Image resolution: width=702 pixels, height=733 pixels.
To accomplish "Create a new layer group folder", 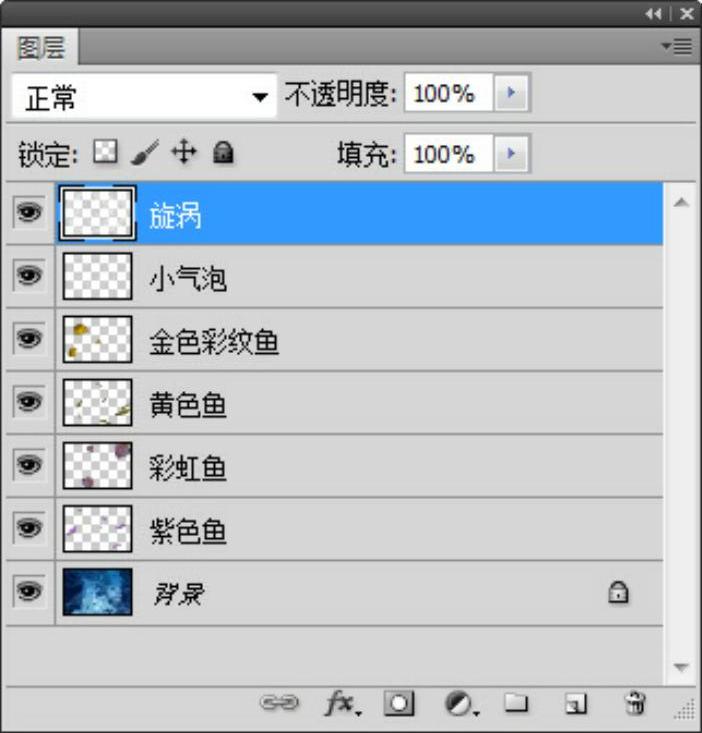I will (516, 704).
